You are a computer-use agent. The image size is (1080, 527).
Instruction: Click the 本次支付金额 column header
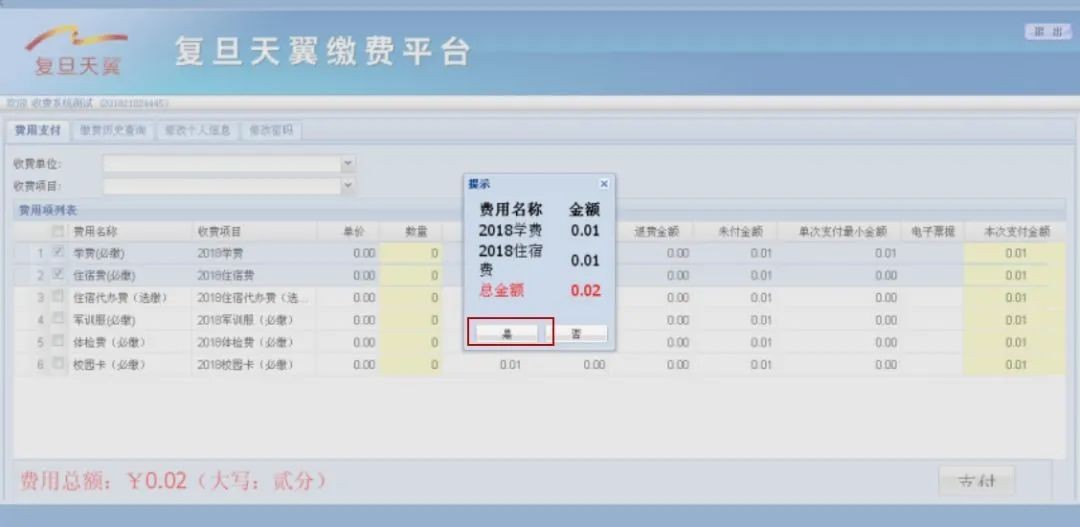1016,231
